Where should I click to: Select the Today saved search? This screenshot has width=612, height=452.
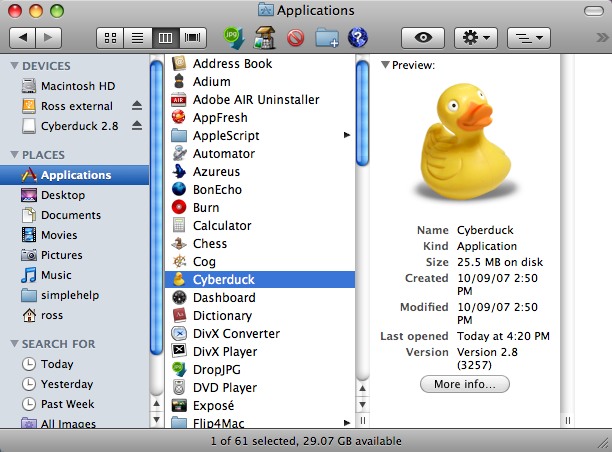click(74, 364)
